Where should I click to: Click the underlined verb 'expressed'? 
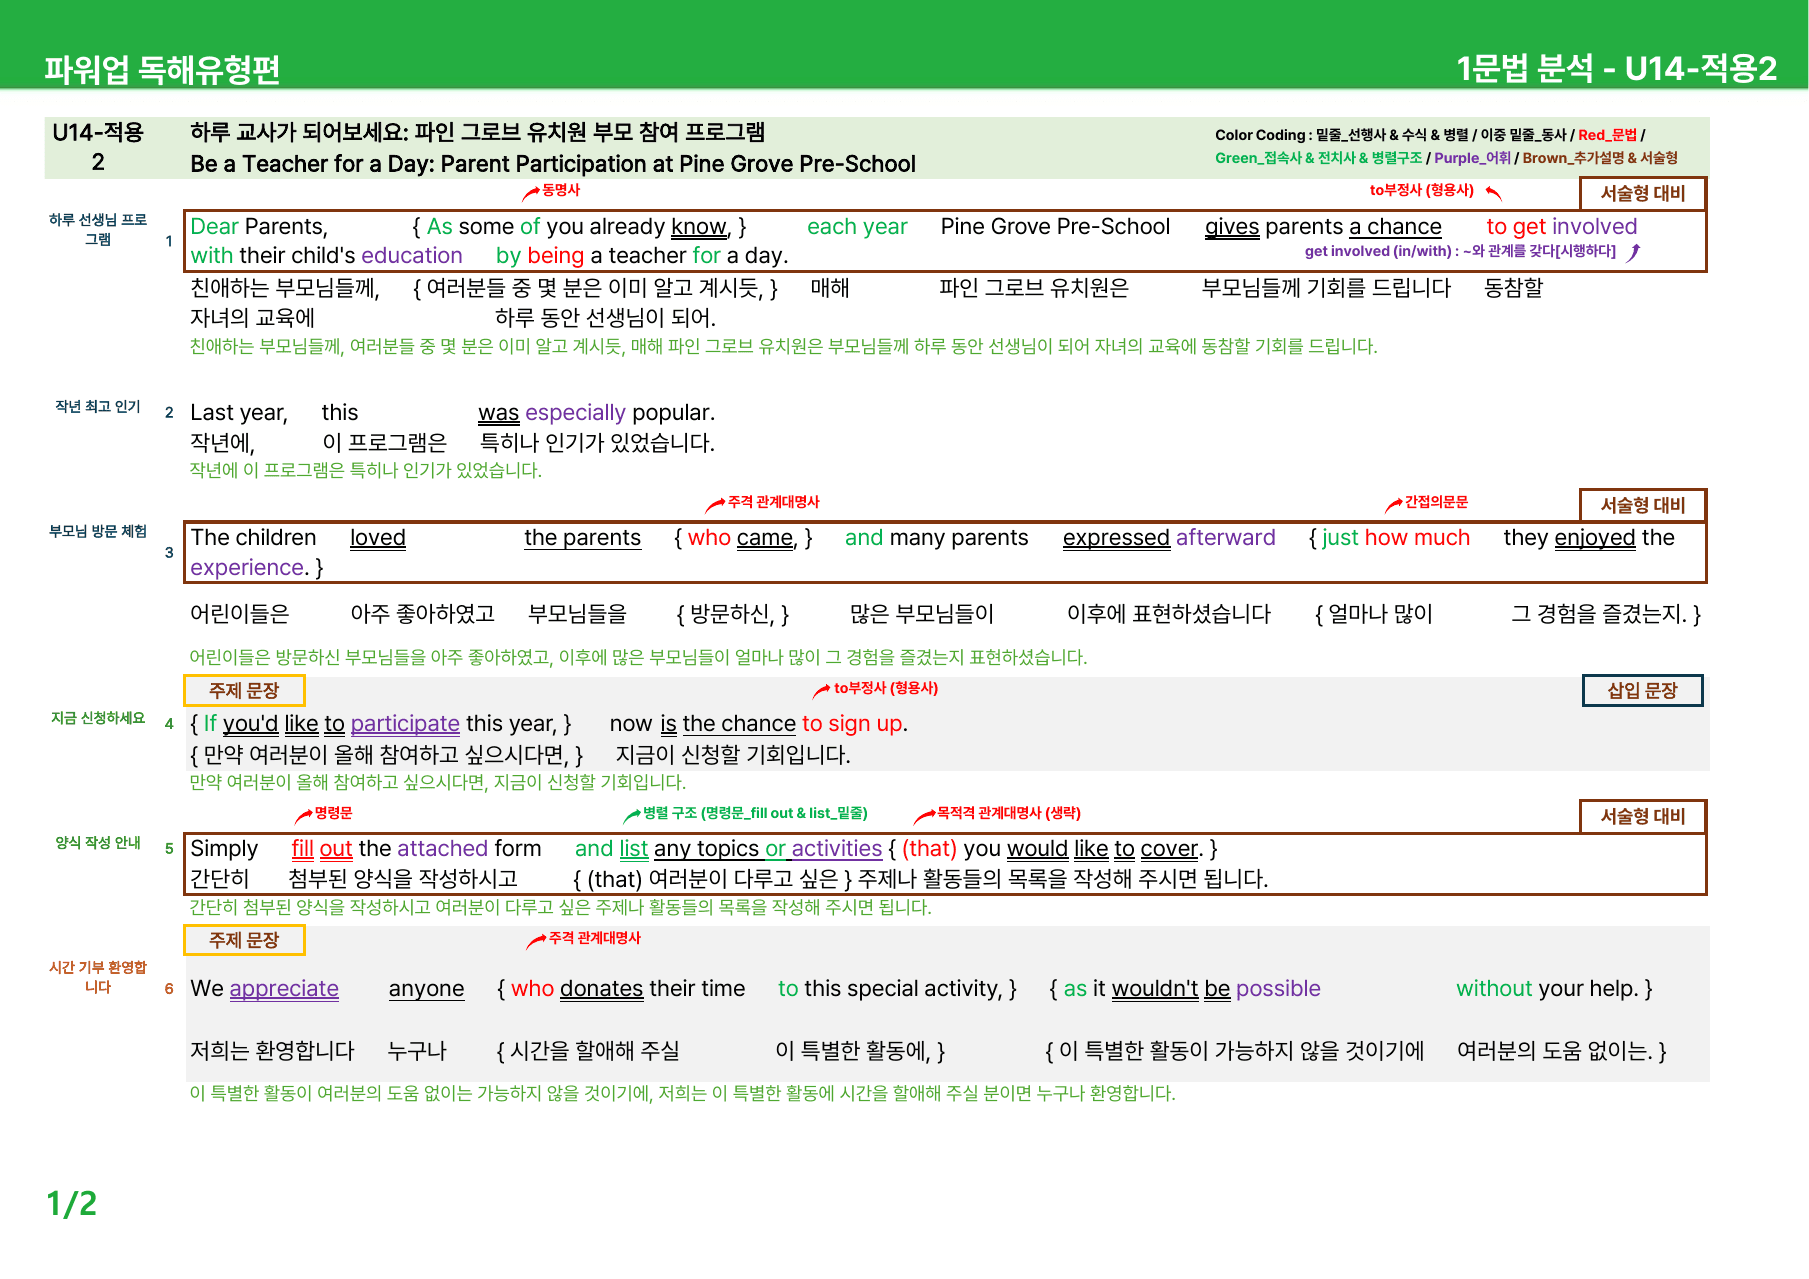click(1116, 538)
